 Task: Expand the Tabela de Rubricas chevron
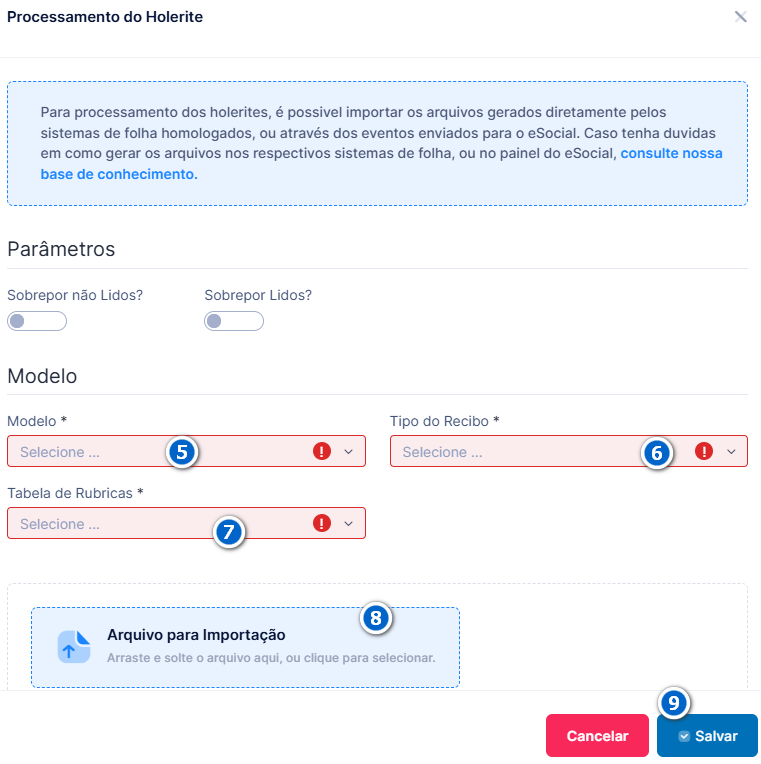[x=348, y=524]
